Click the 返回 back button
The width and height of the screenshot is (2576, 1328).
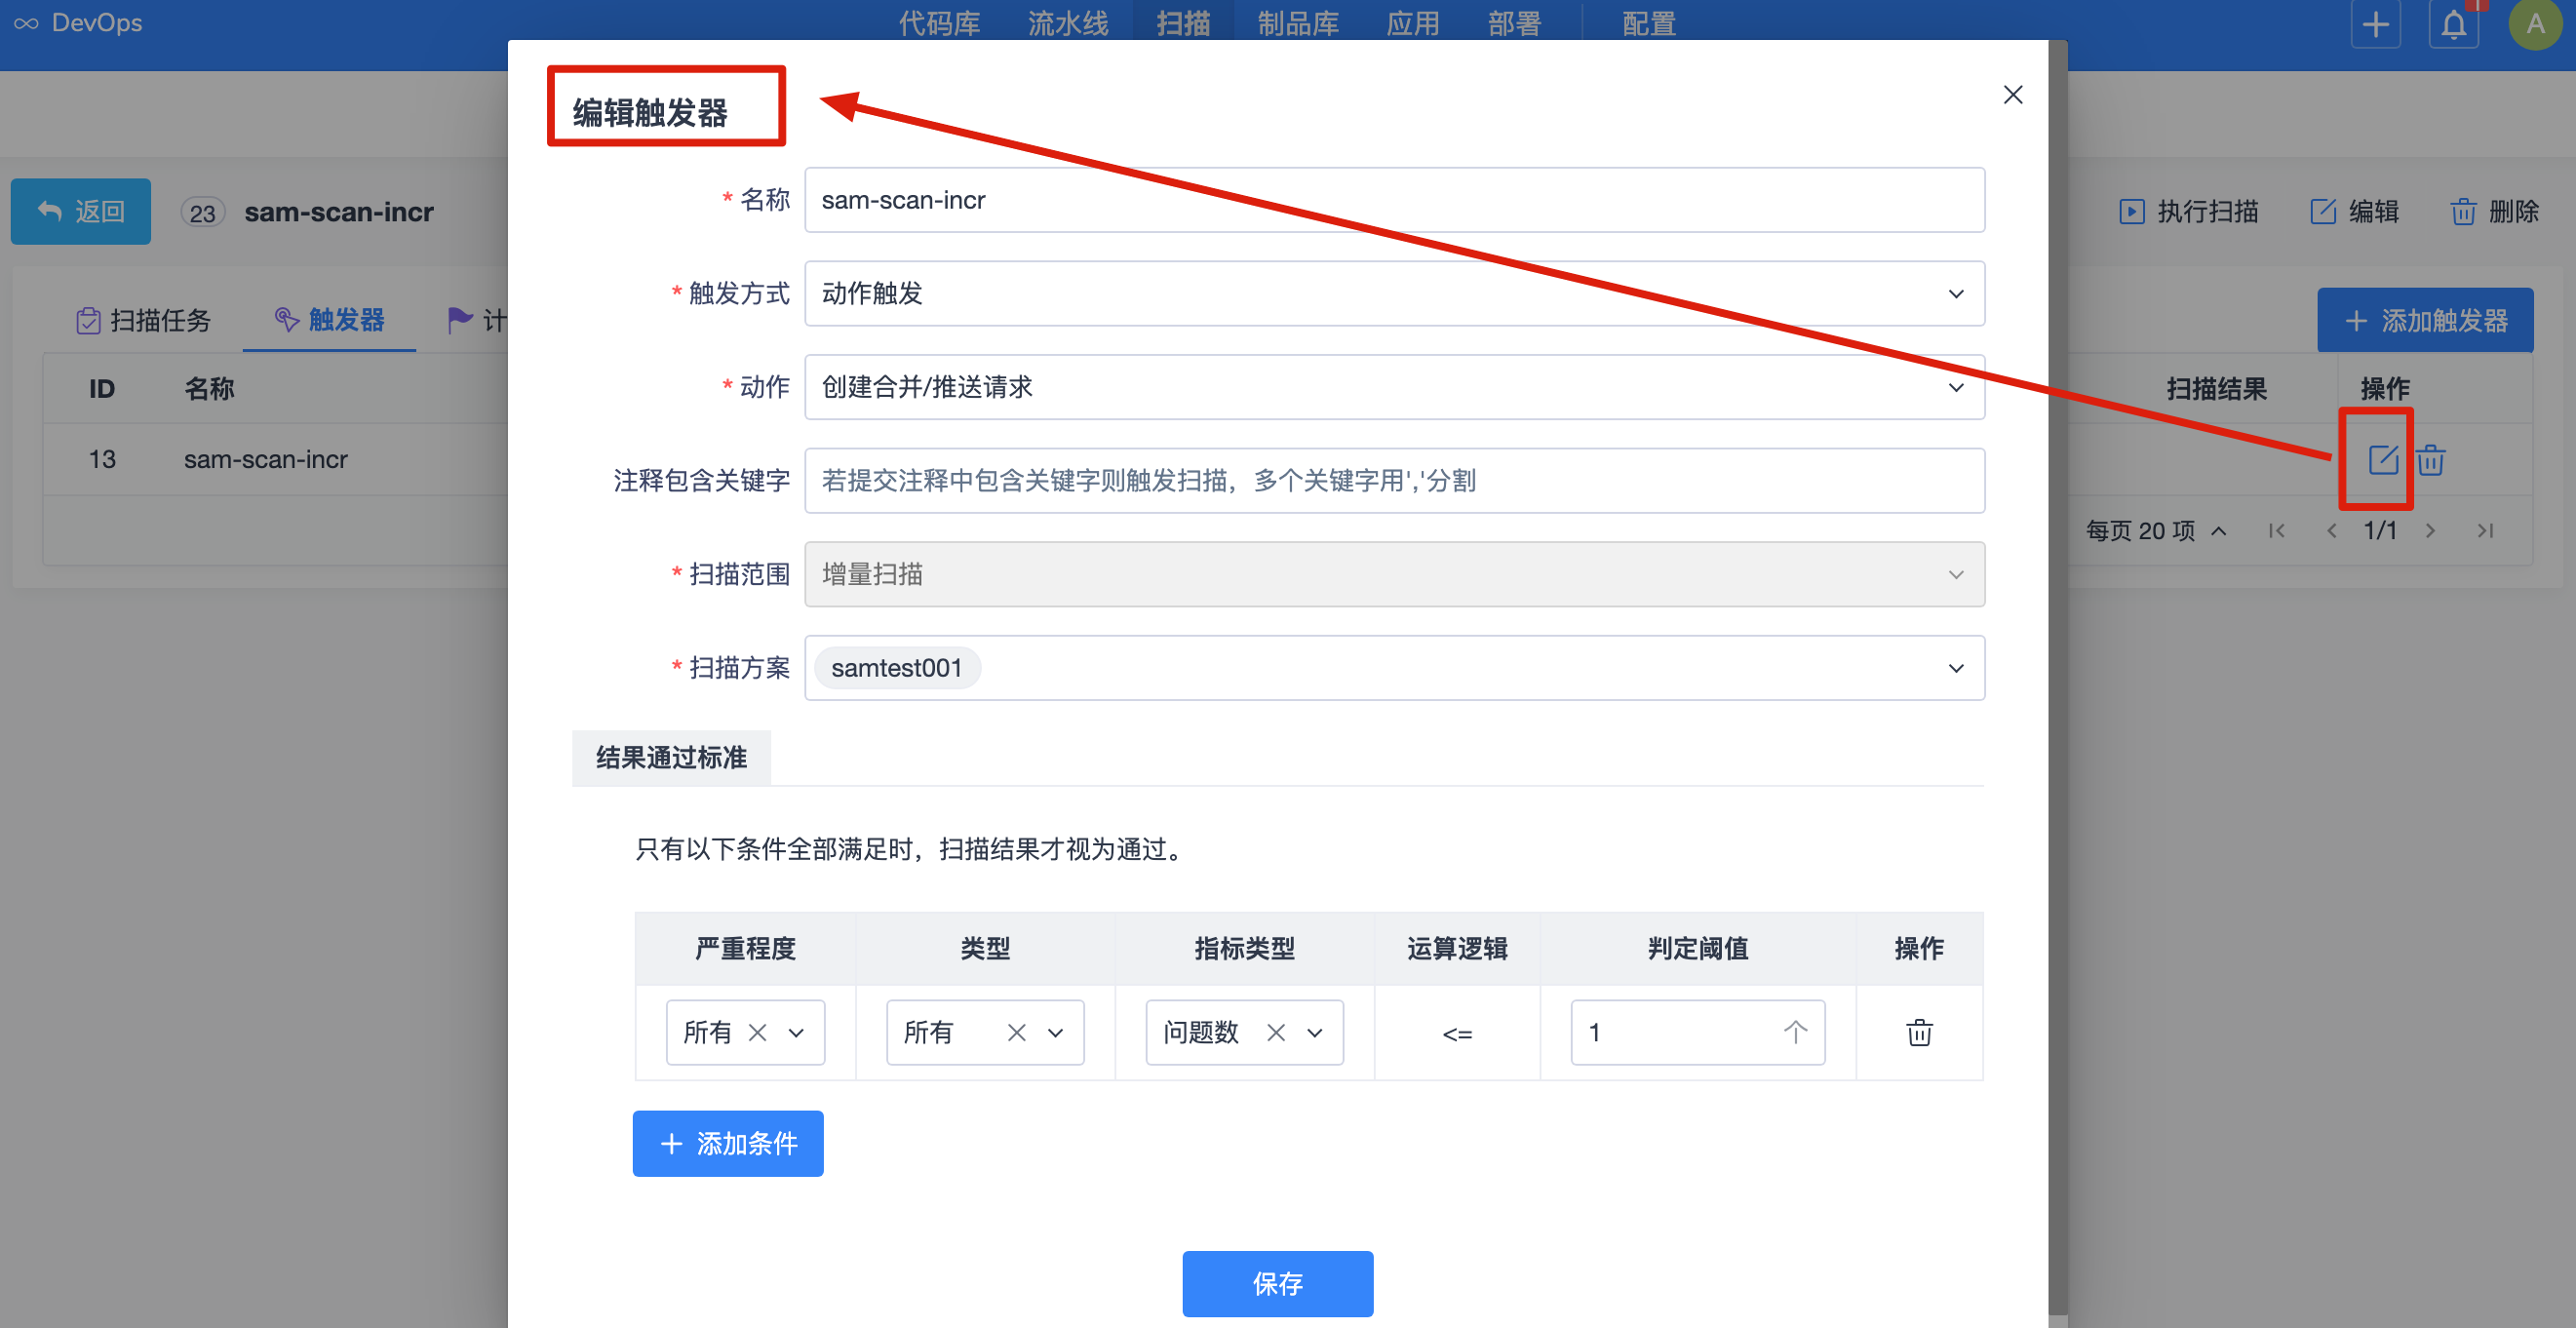click(81, 211)
